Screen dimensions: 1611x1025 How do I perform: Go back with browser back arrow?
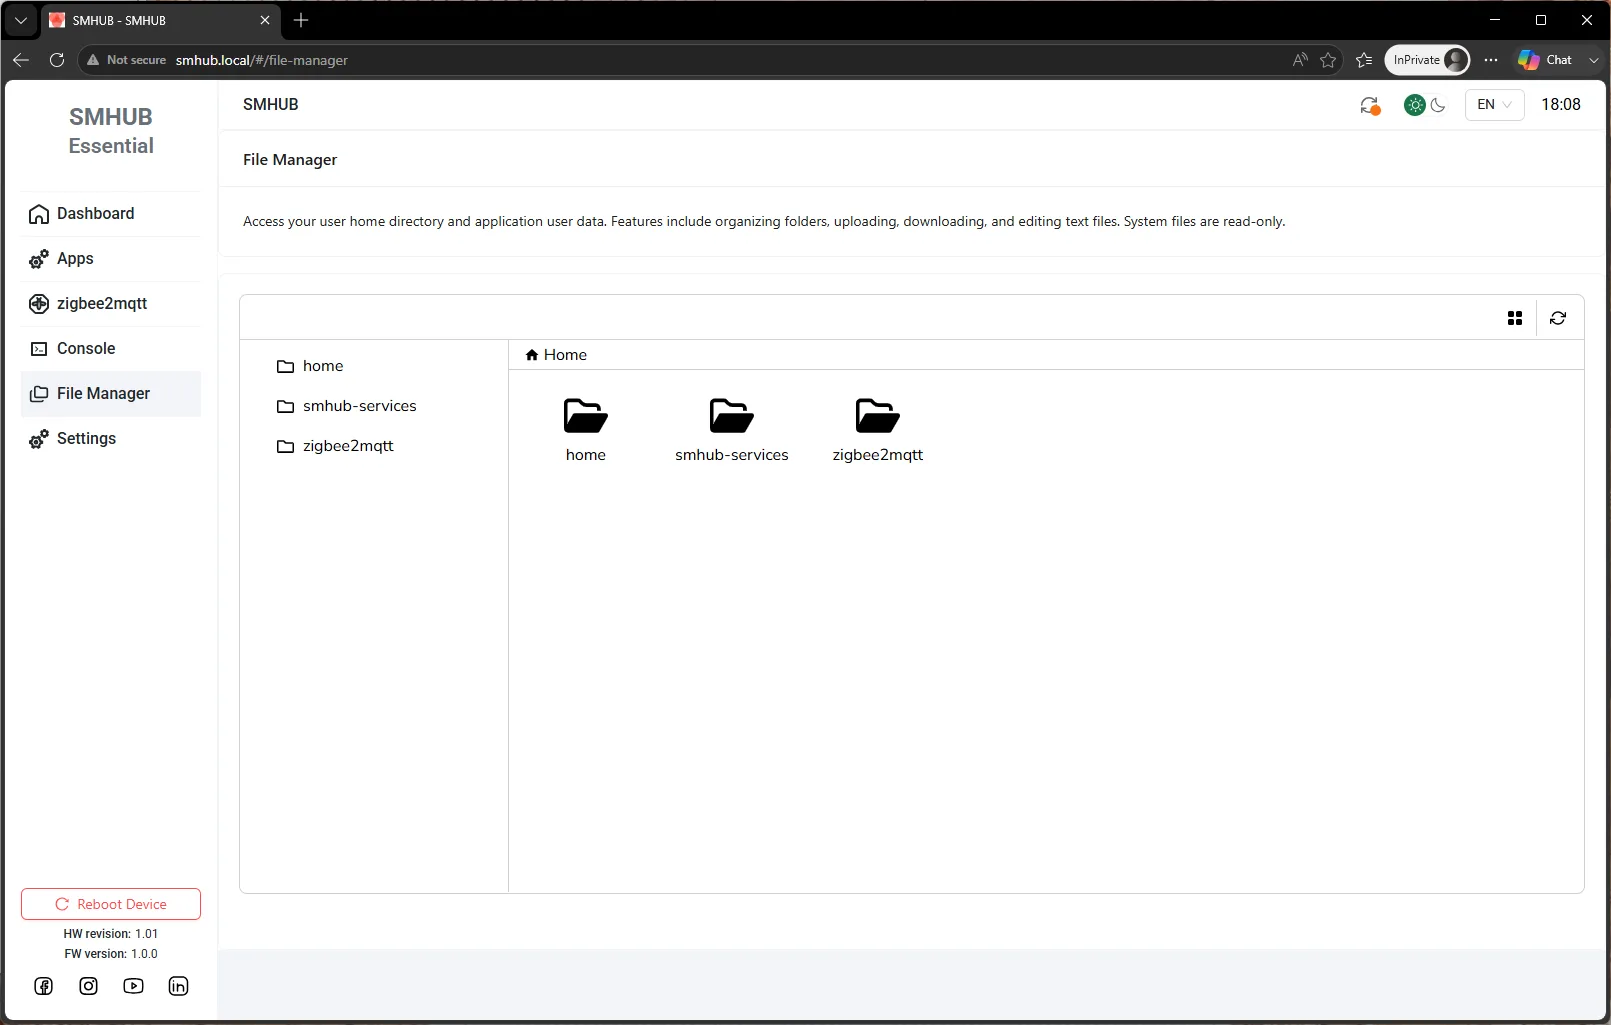pyautogui.click(x=21, y=60)
